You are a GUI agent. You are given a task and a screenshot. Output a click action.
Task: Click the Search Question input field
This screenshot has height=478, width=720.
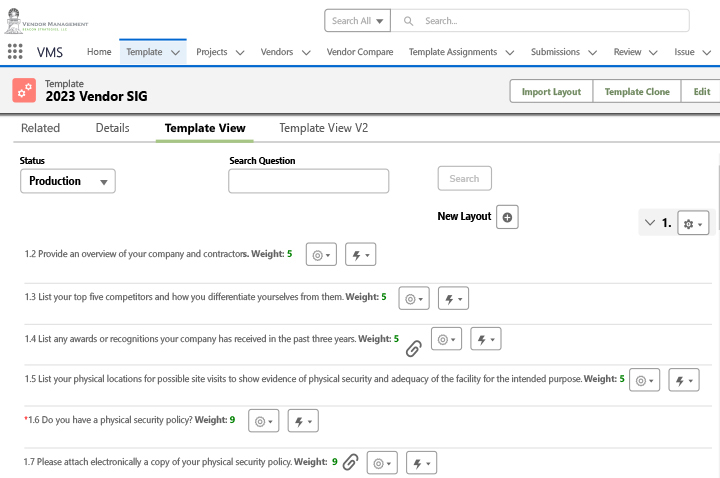click(x=308, y=181)
